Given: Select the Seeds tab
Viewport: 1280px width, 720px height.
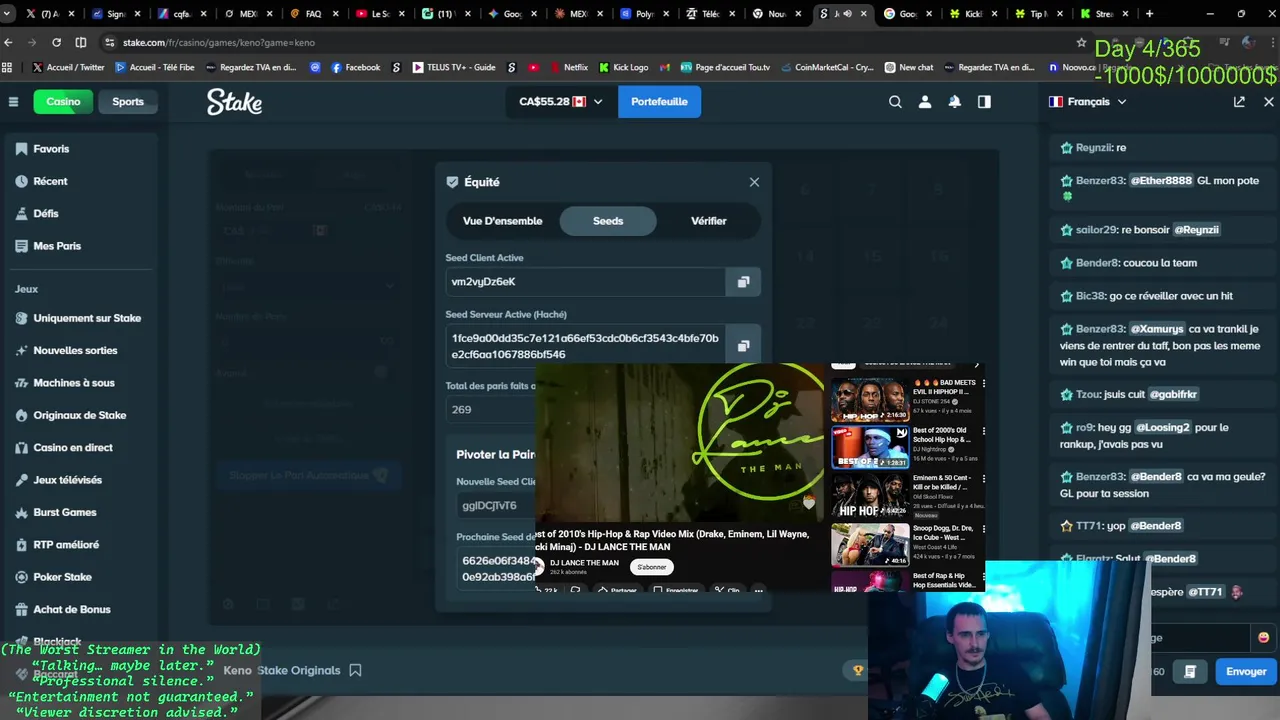Looking at the screenshot, I should (608, 221).
